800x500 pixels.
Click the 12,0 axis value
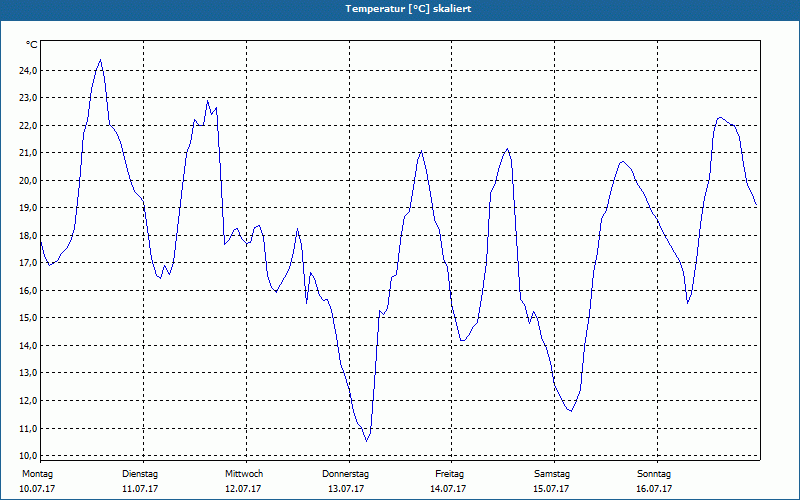28,401
